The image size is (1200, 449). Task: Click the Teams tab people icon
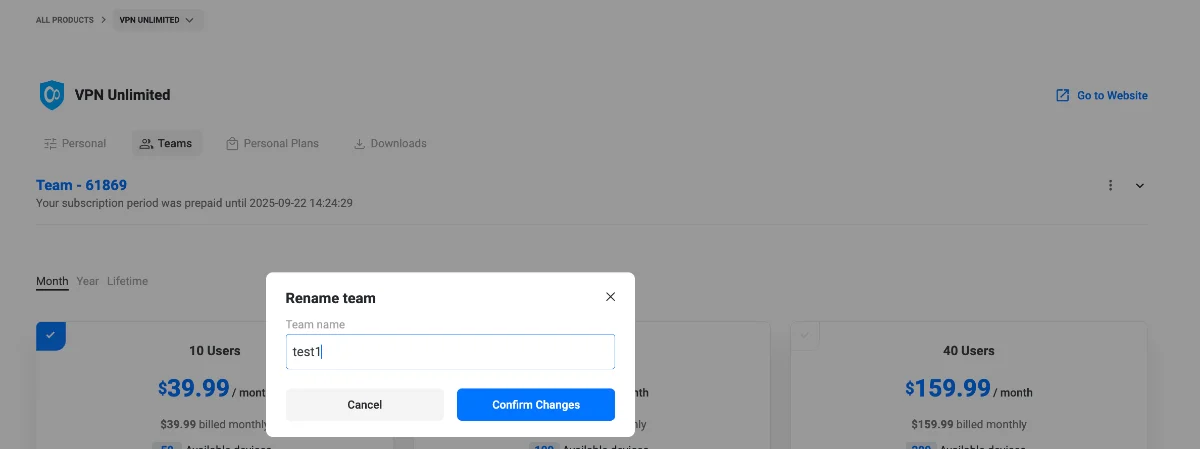pyautogui.click(x=146, y=144)
